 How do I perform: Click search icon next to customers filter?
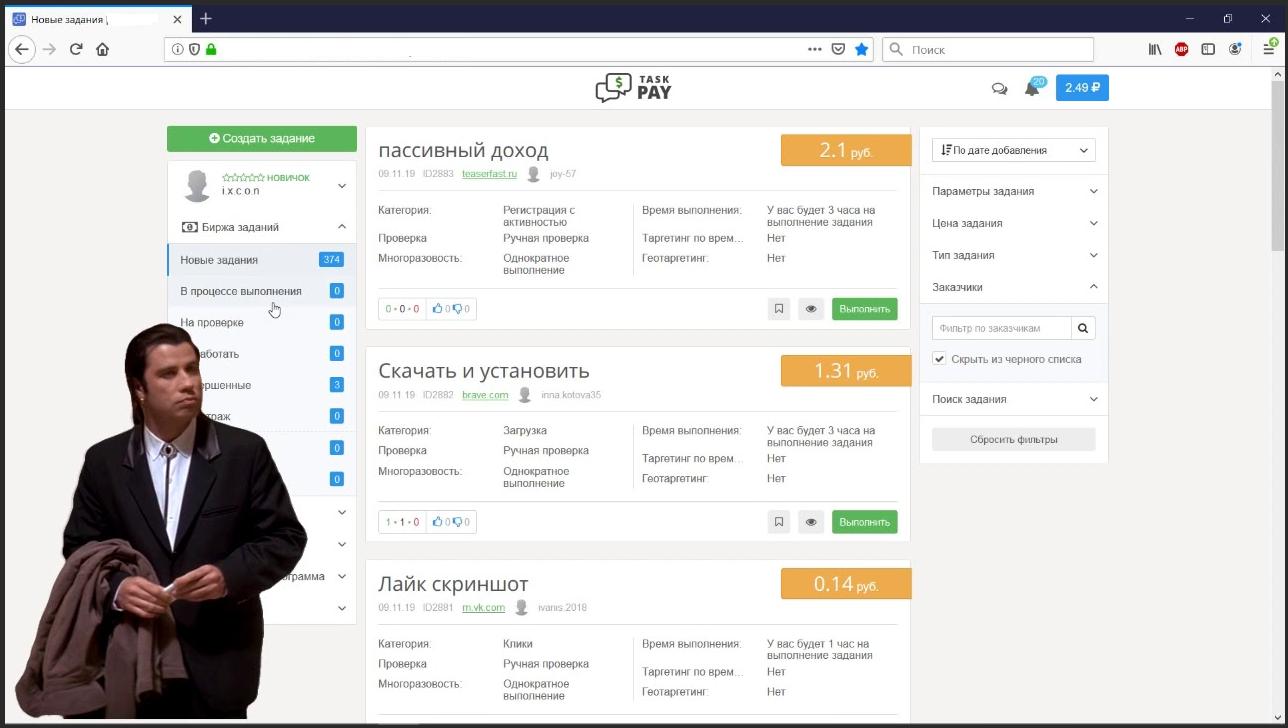coord(1082,327)
